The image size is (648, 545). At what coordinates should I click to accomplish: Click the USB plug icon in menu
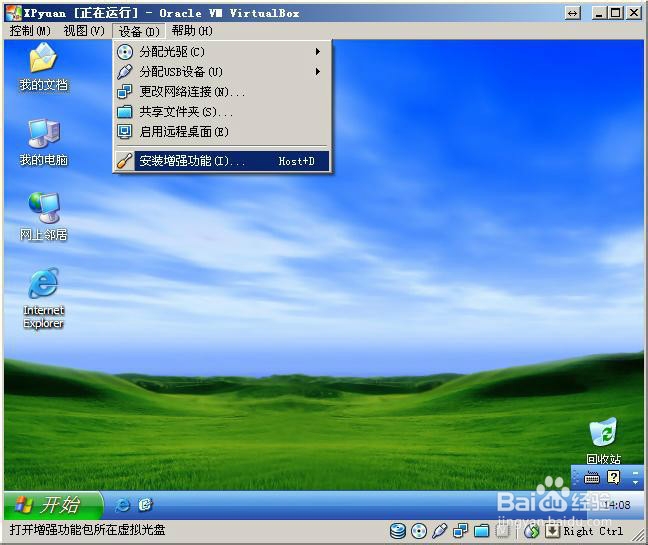125,72
